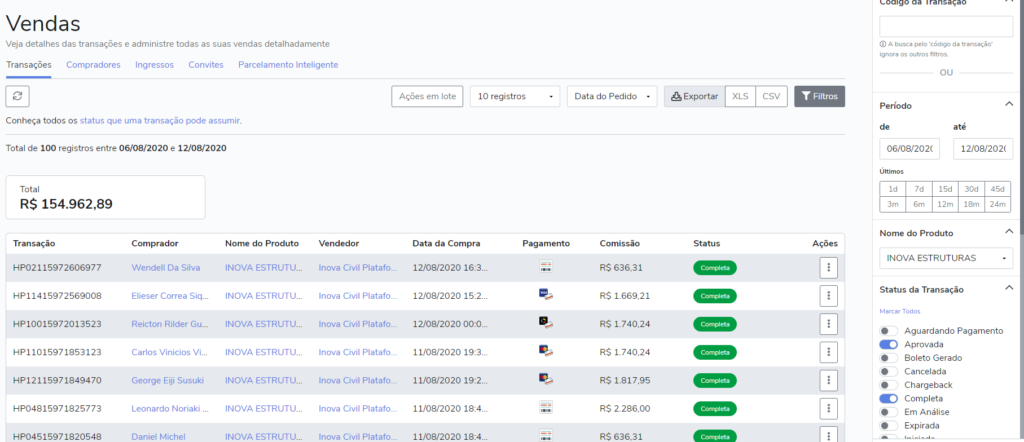
Task: Open actions menu for Daniel Michel row
Action: point(828,435)
